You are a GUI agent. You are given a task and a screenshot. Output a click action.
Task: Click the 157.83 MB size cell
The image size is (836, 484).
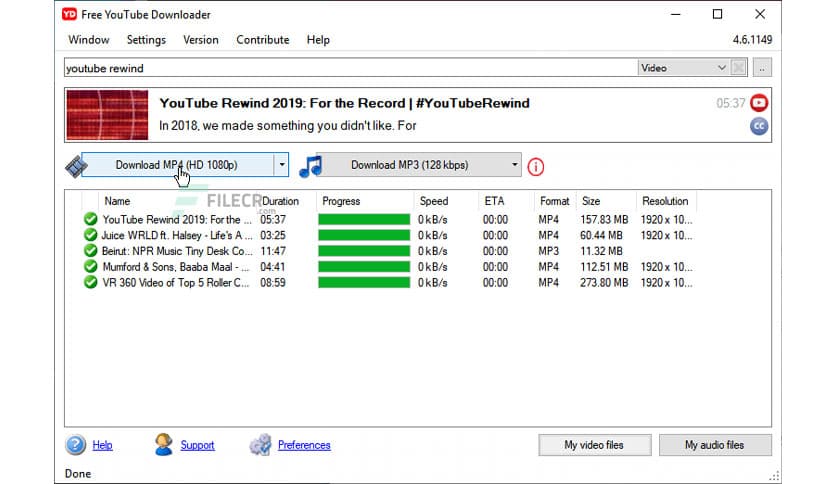[604, 220]
